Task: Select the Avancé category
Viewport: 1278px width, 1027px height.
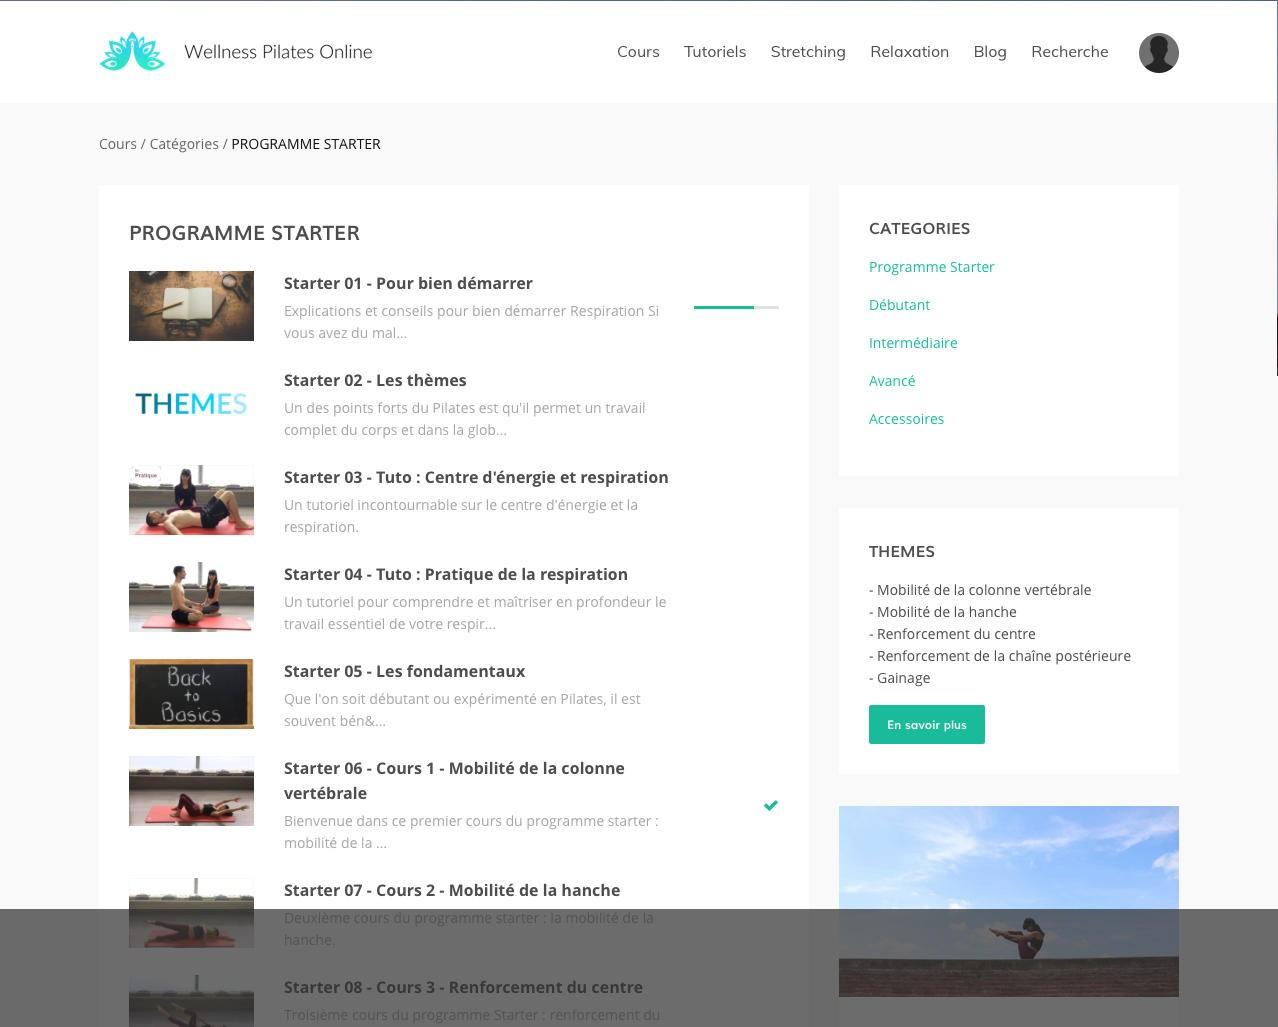Action: 892,381
